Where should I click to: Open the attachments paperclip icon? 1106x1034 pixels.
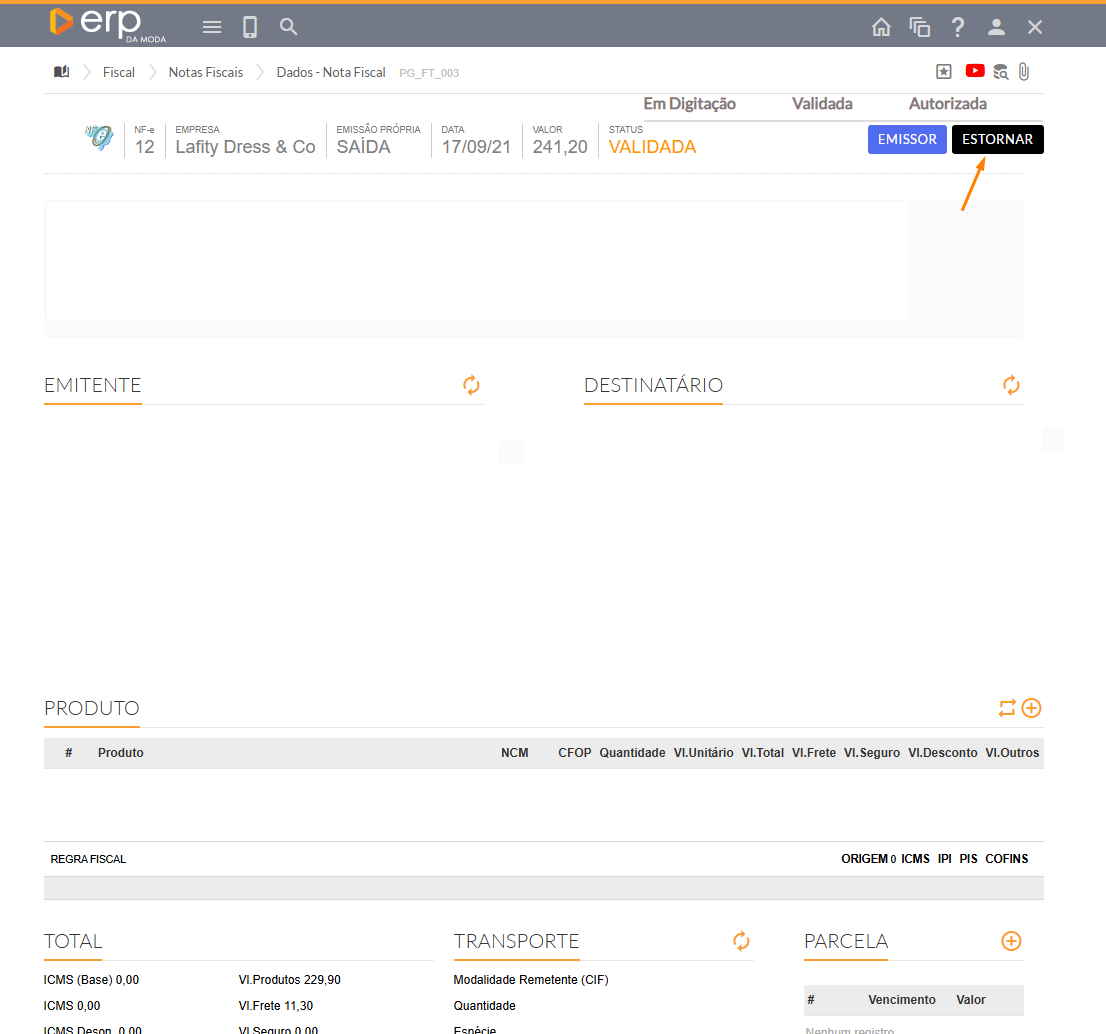click(x=1024, y=71)
